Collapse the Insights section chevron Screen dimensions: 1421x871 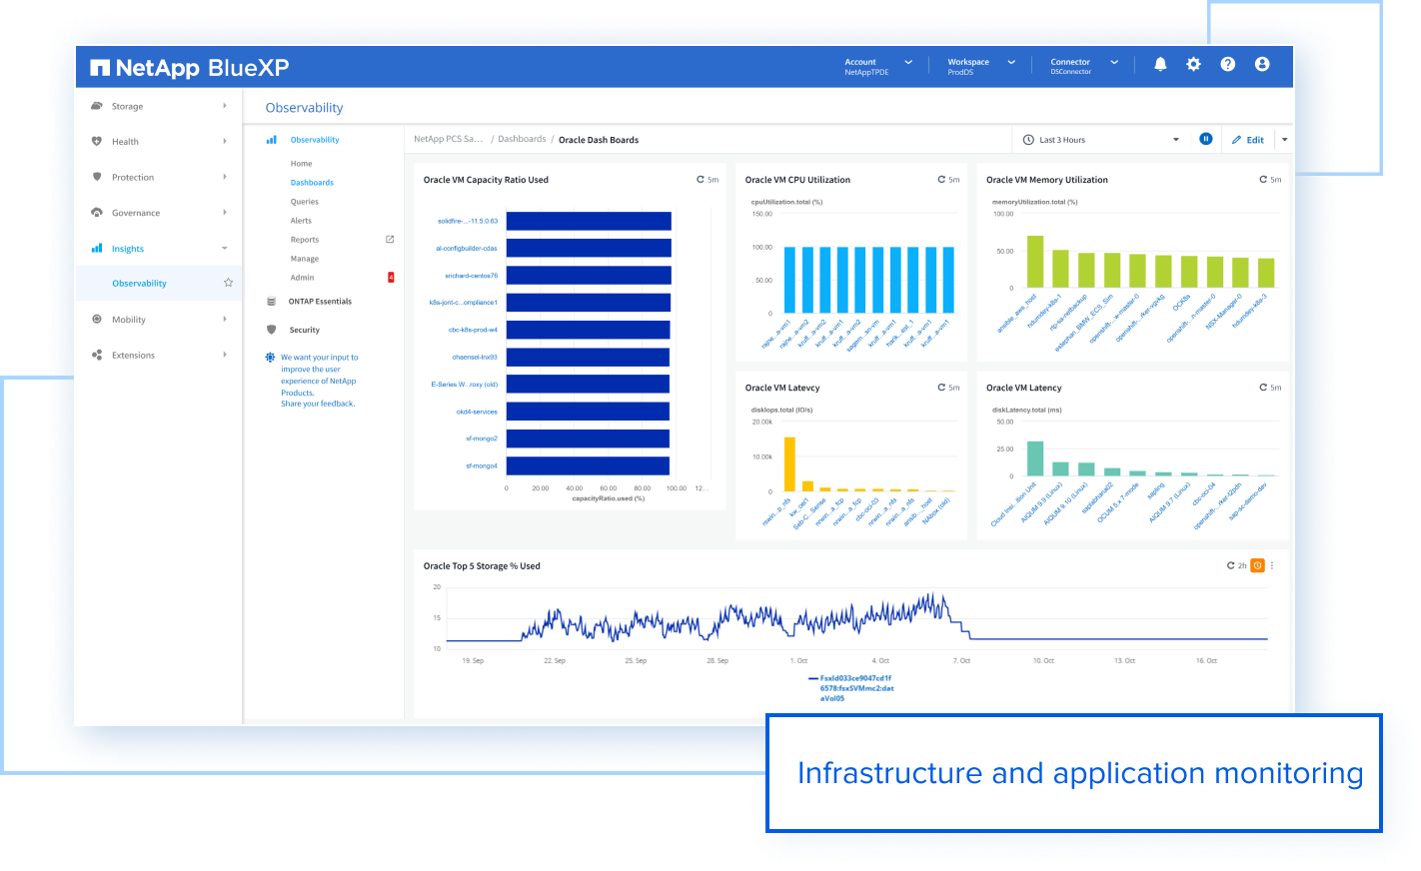(x=224, y=248)
